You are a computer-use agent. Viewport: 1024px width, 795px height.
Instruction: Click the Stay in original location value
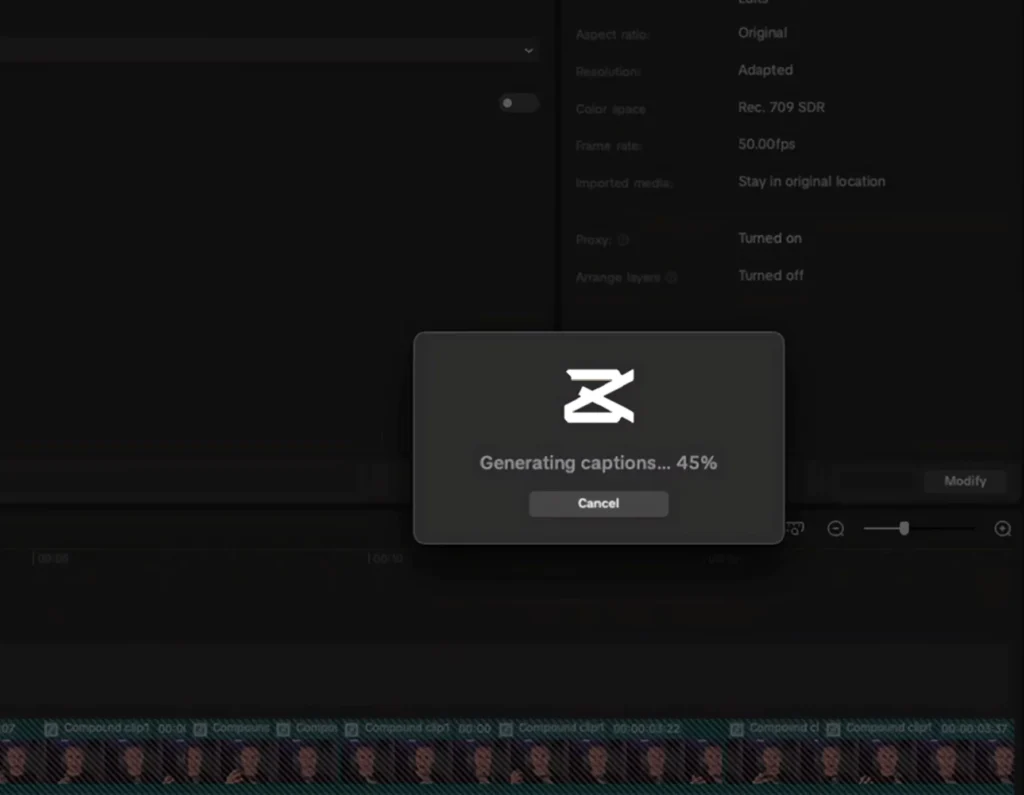point(811,181)
